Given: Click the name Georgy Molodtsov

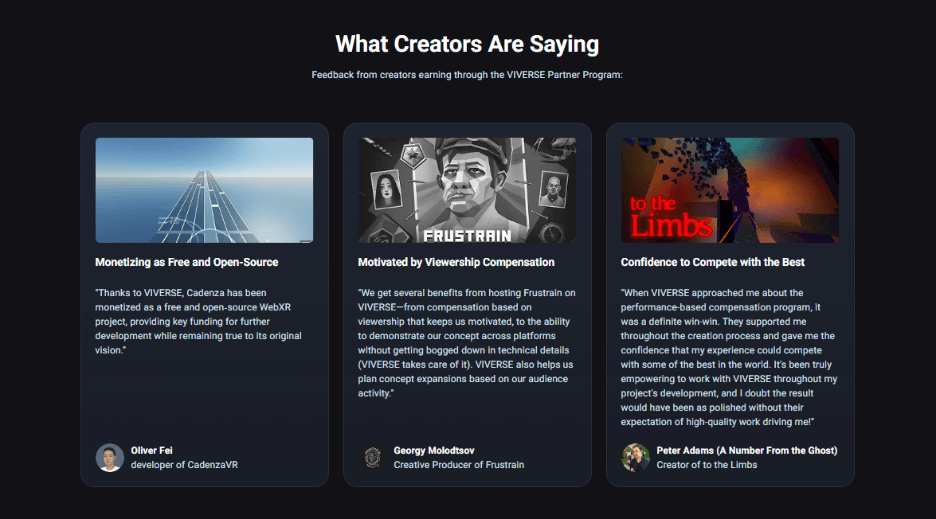Looking at the screenshot, I should tap(434, 450).
